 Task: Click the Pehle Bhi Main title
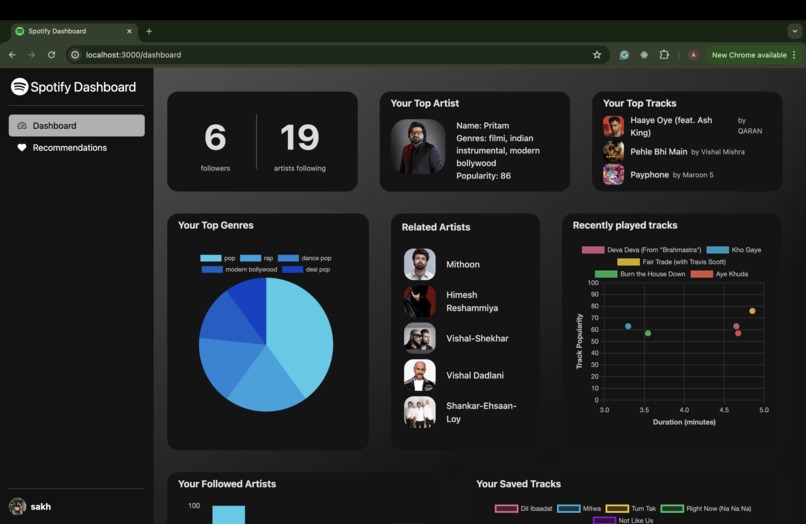[658, 152]
